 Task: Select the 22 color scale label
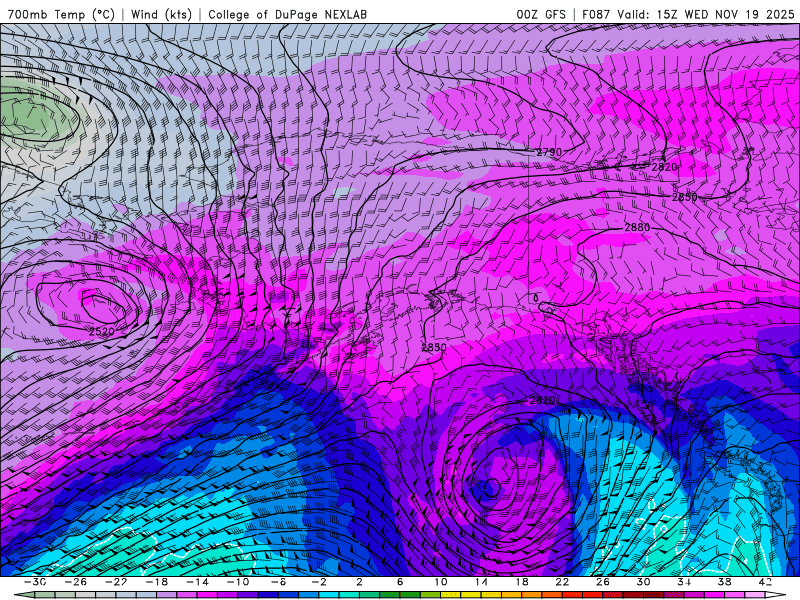[x=562, y=582]
